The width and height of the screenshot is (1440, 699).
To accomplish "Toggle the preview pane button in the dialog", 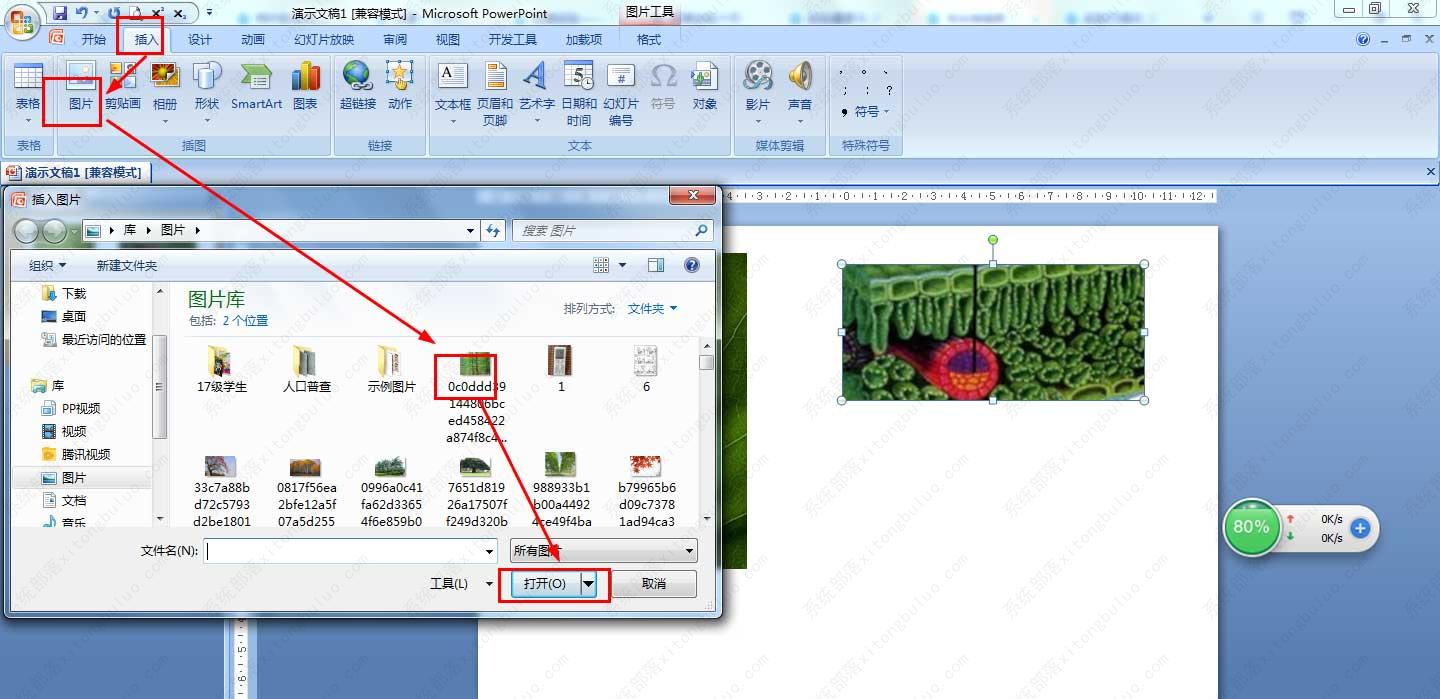I will click(x=656, y=265).
